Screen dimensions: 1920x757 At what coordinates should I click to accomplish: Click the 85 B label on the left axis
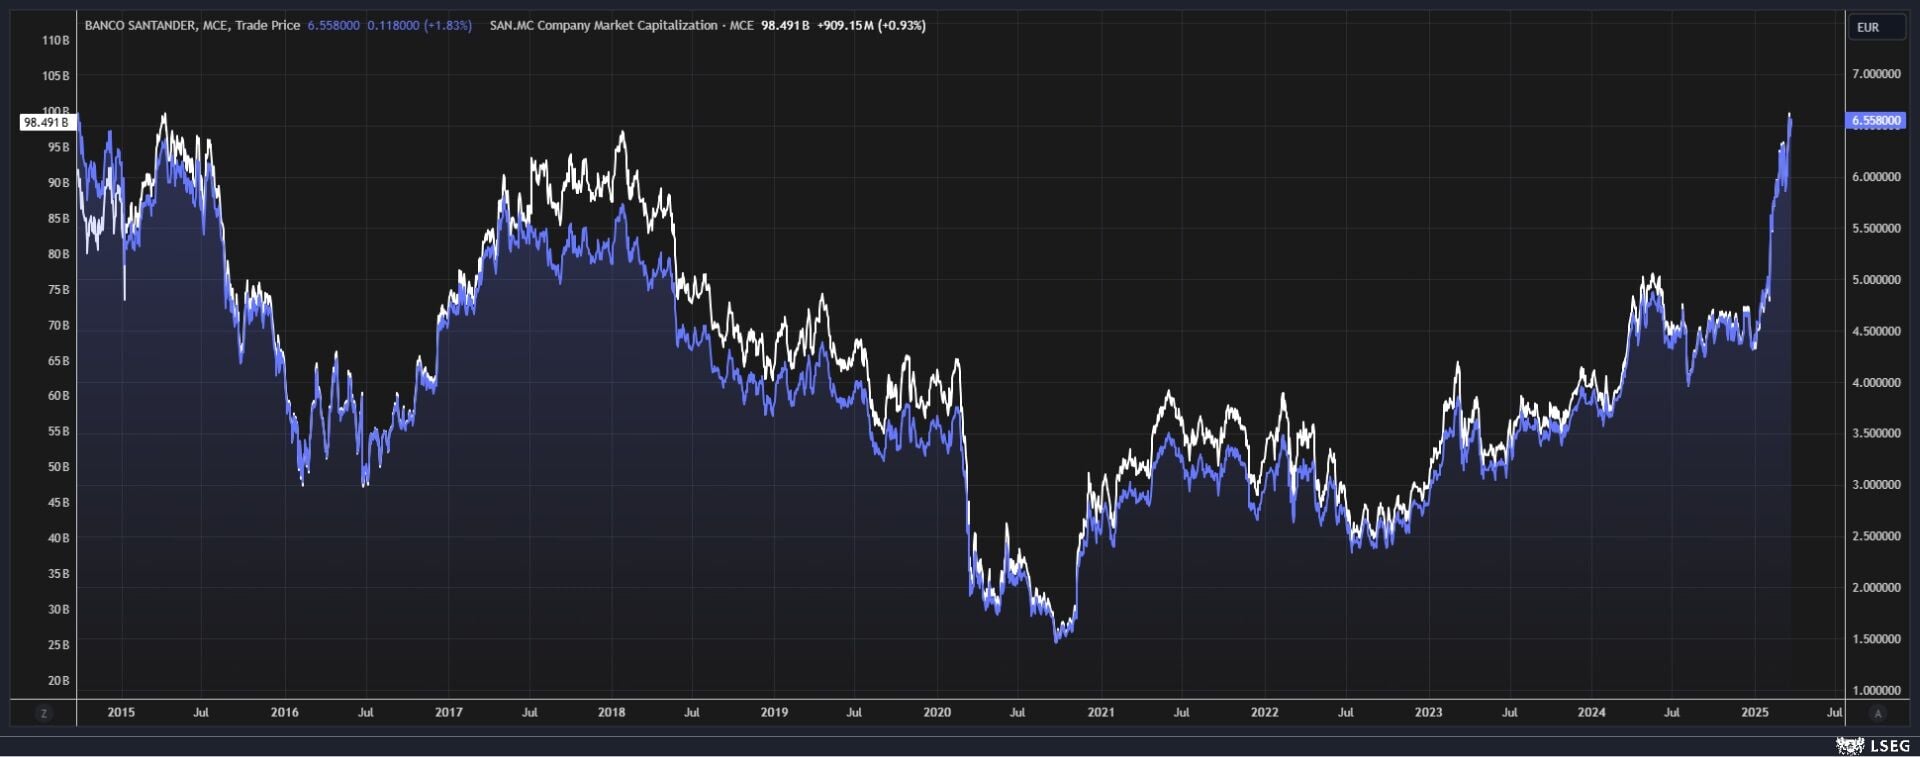[59, 219]
